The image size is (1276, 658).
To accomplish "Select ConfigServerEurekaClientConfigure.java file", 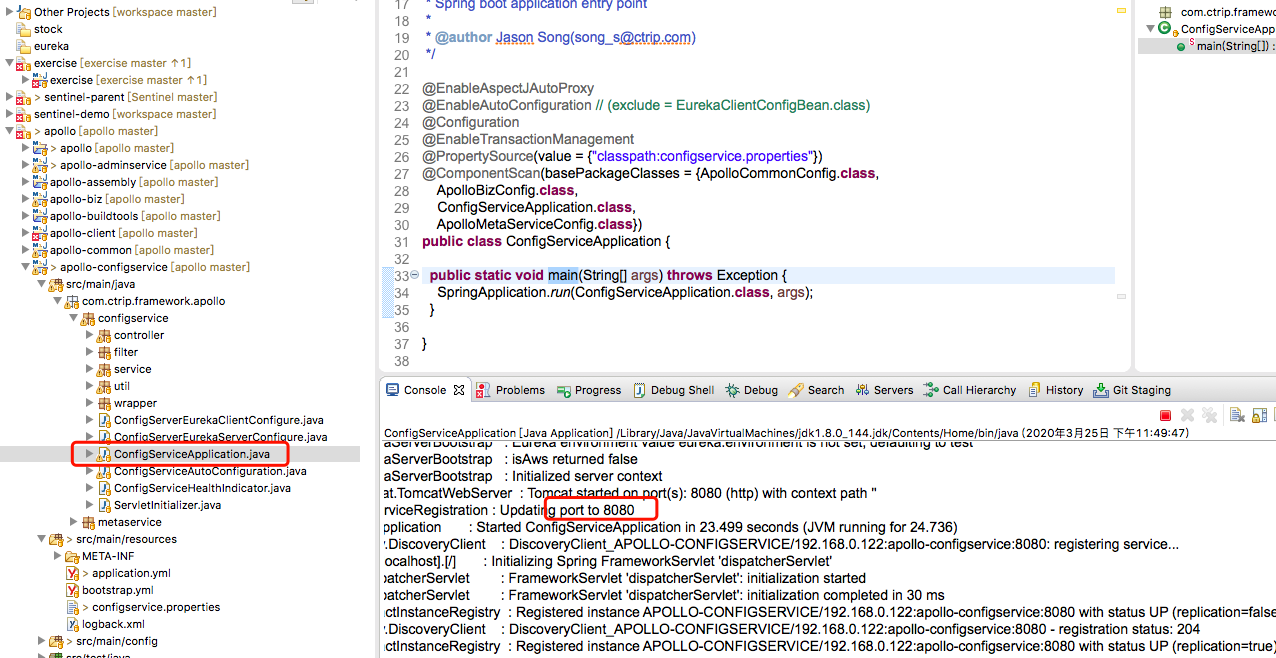I will pyautogui.click(x=219, y=420).
